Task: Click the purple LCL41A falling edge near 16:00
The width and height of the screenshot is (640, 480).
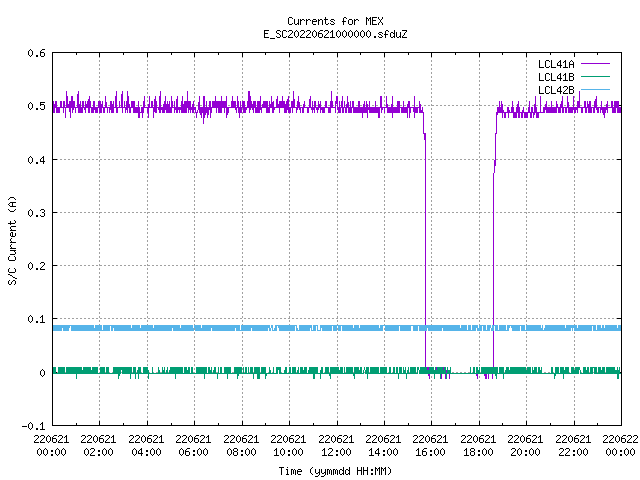Action: 425,245
